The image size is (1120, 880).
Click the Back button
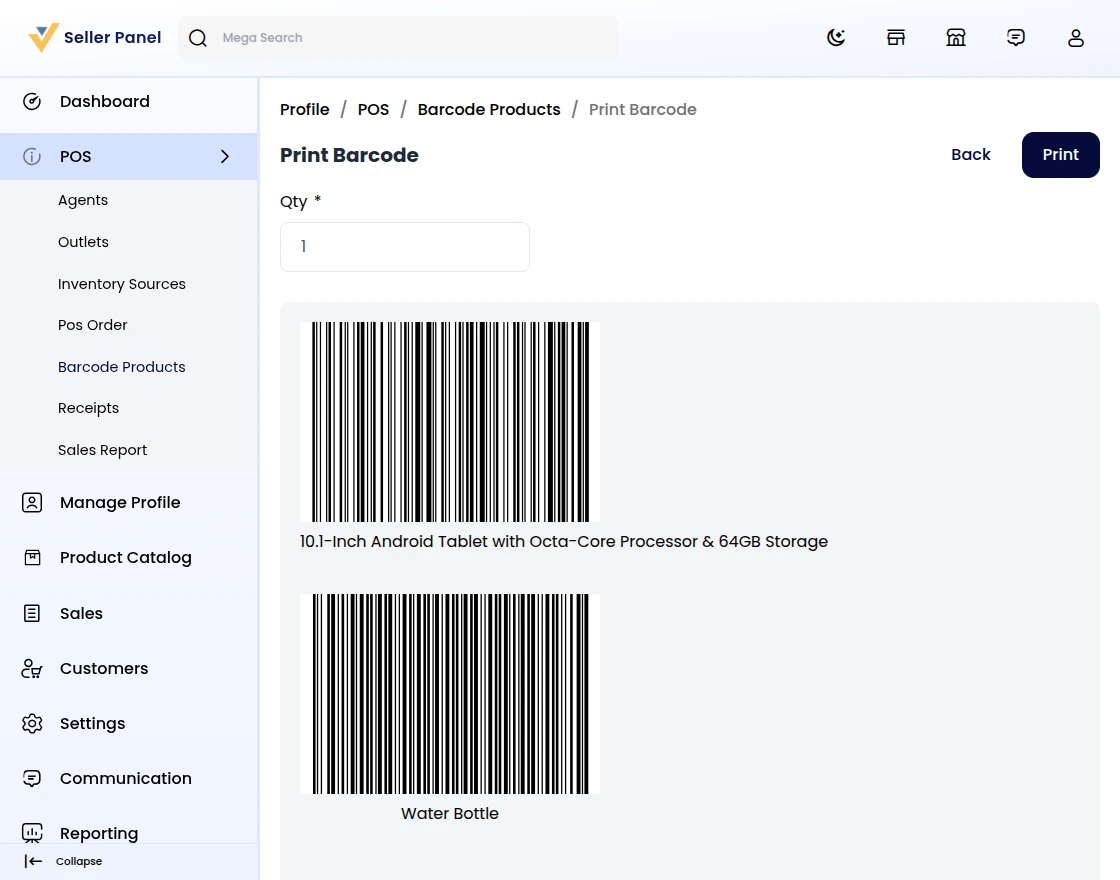971,155
